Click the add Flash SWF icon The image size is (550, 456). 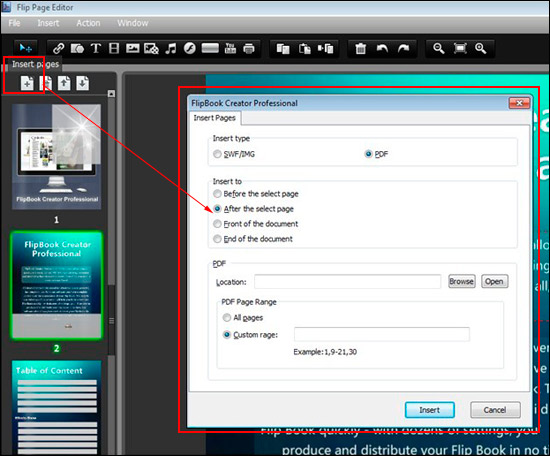coord(190,48)
